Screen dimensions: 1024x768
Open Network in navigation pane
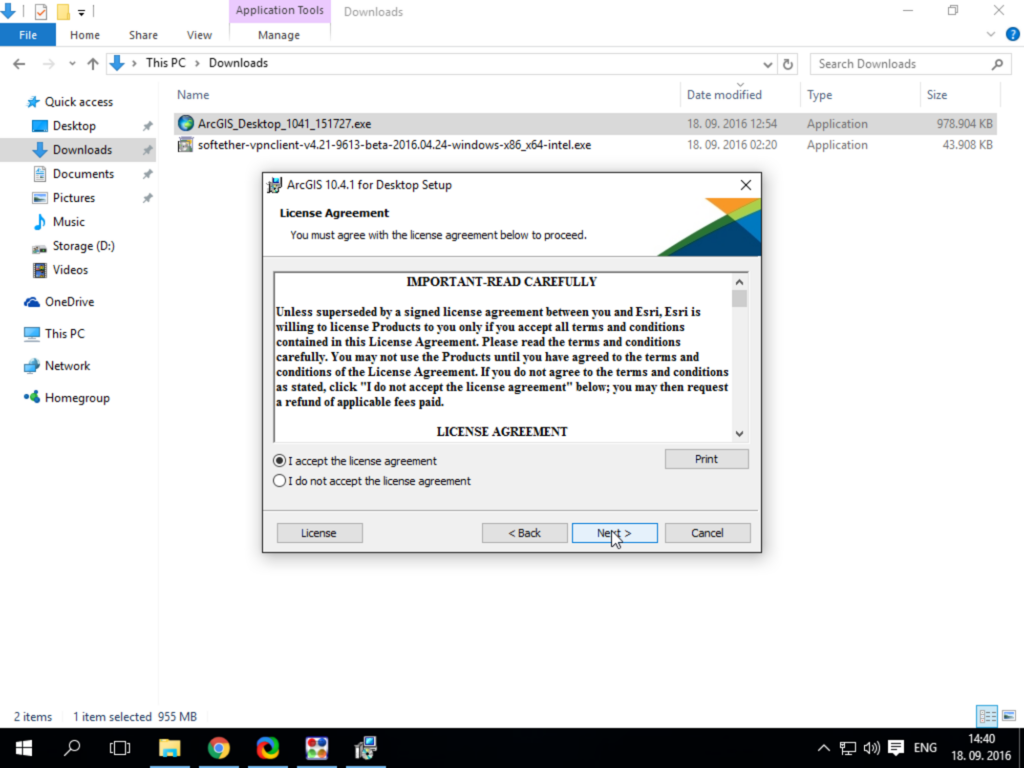67,366
